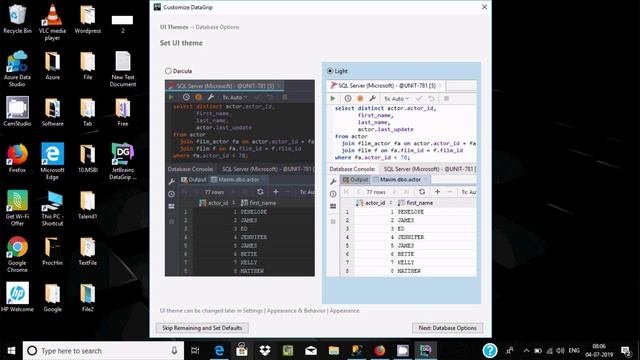The width and height of the screenshot is (640, 360).
Task: Select the TextFile folder on desktop
Action: coord(87,251)
